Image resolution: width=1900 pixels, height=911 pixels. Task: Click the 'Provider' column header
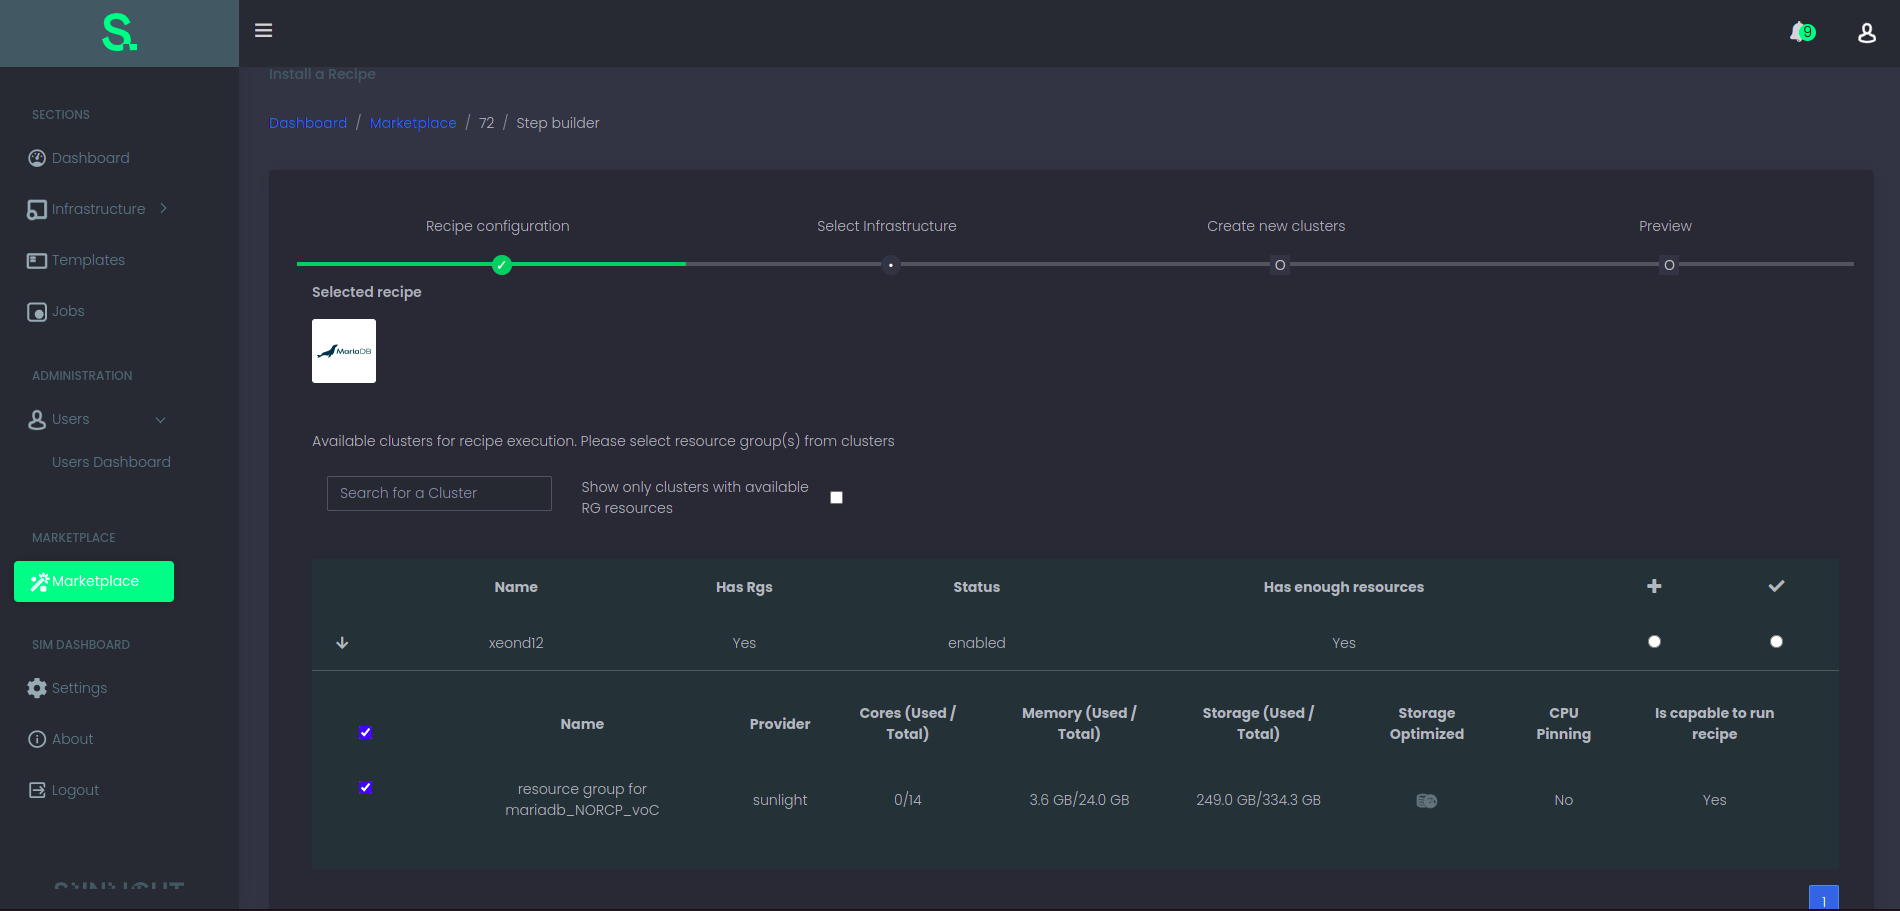coord(780,724)
